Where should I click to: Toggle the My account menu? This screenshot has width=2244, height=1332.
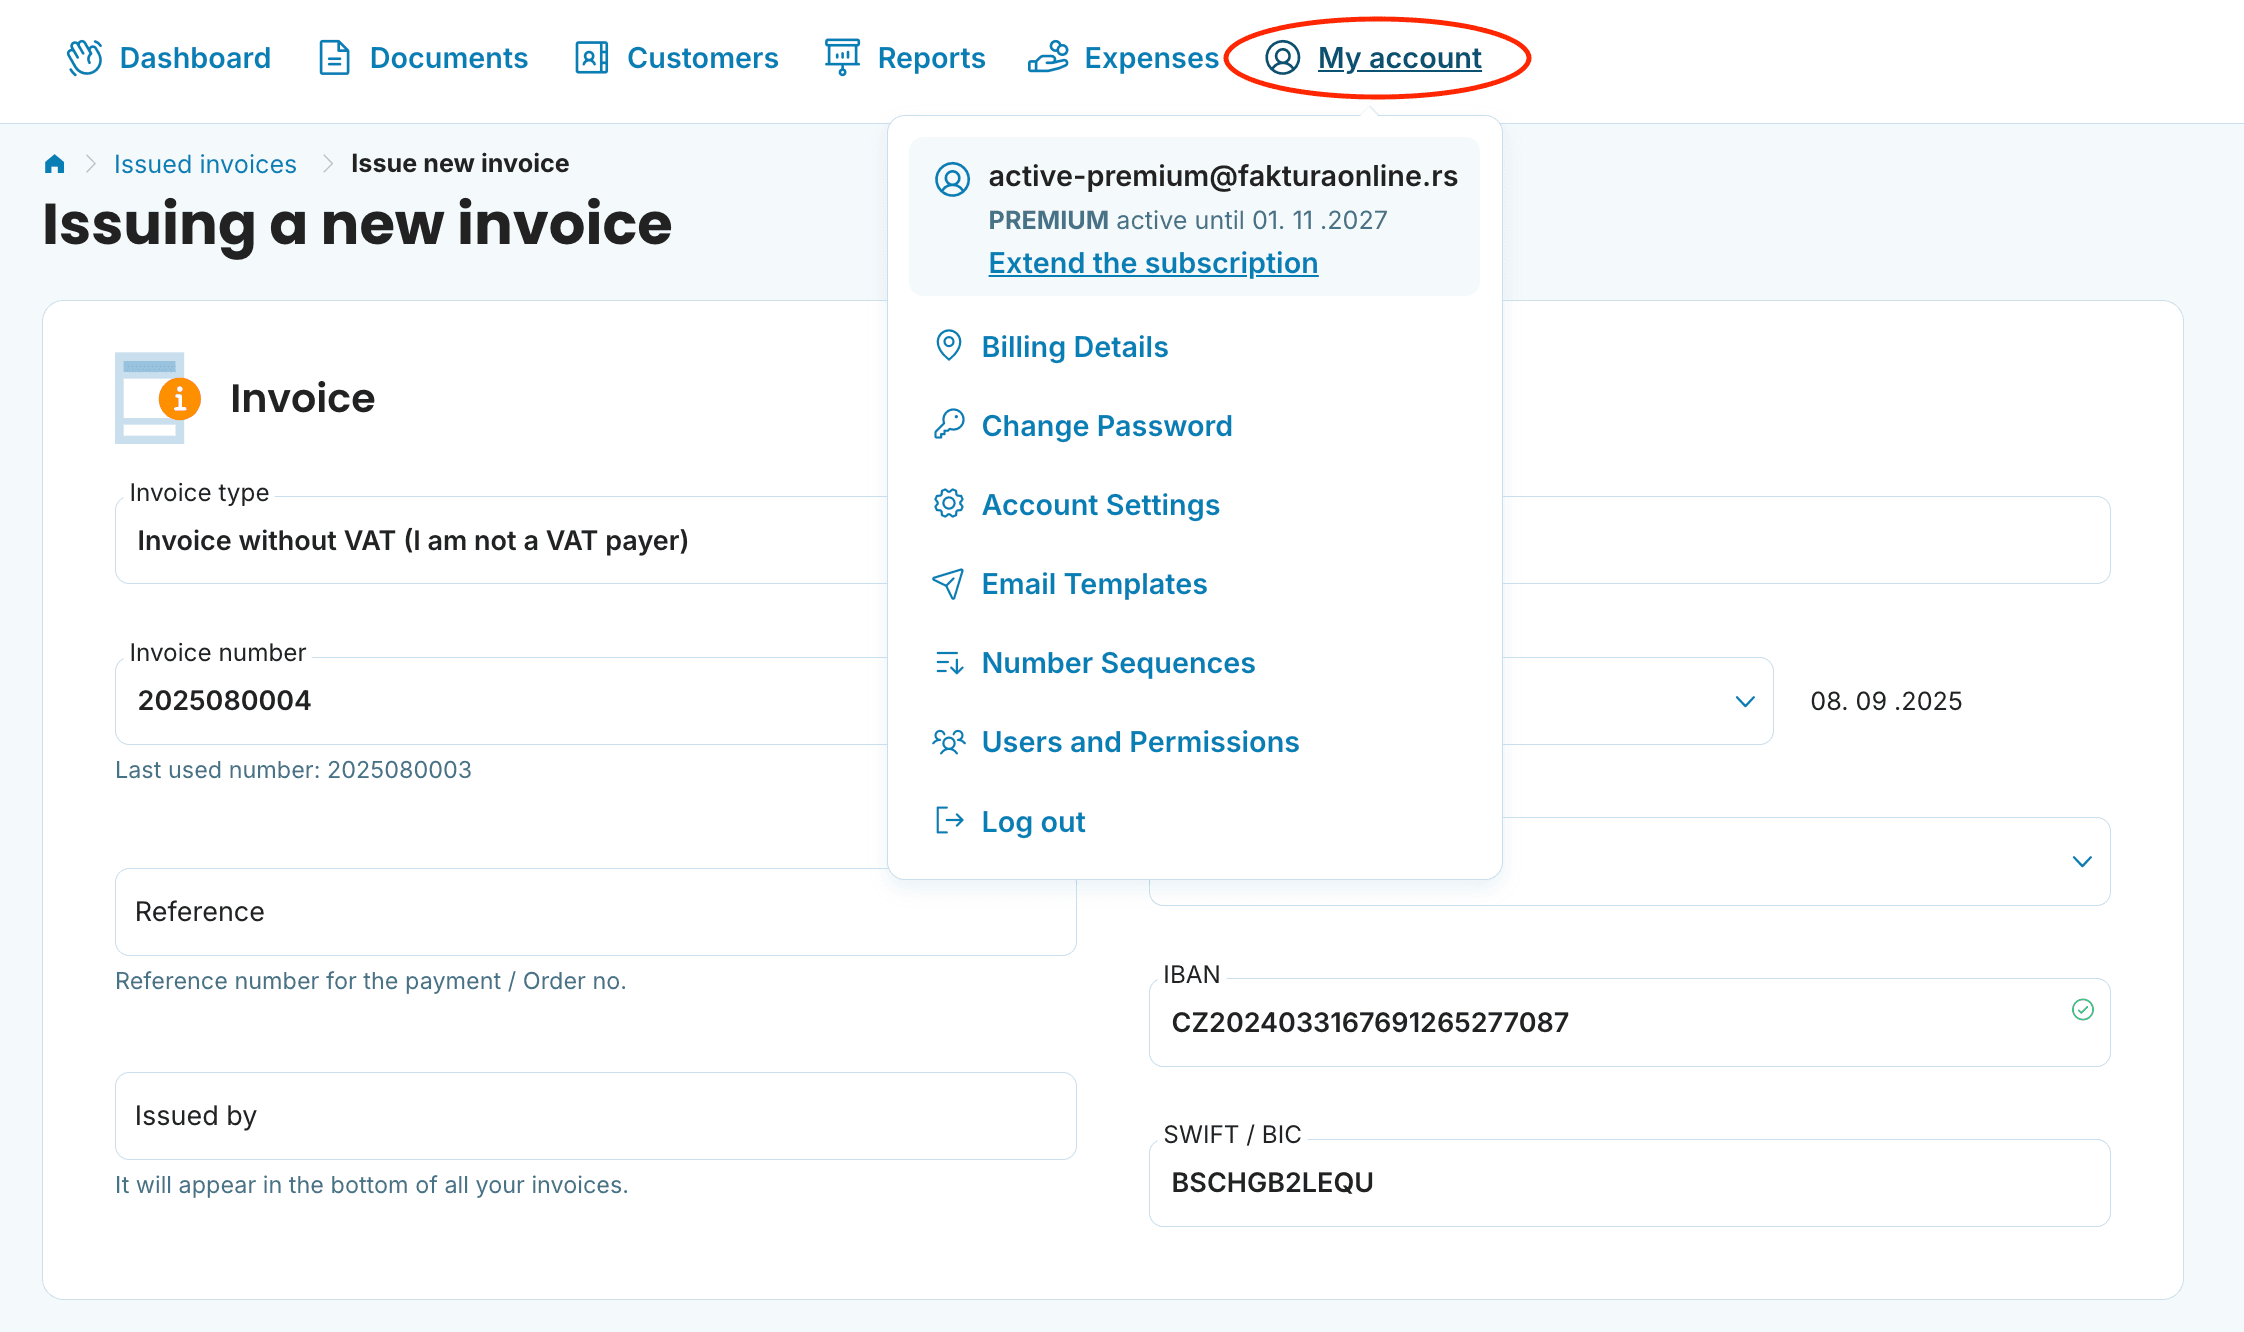coord(1397,58)
